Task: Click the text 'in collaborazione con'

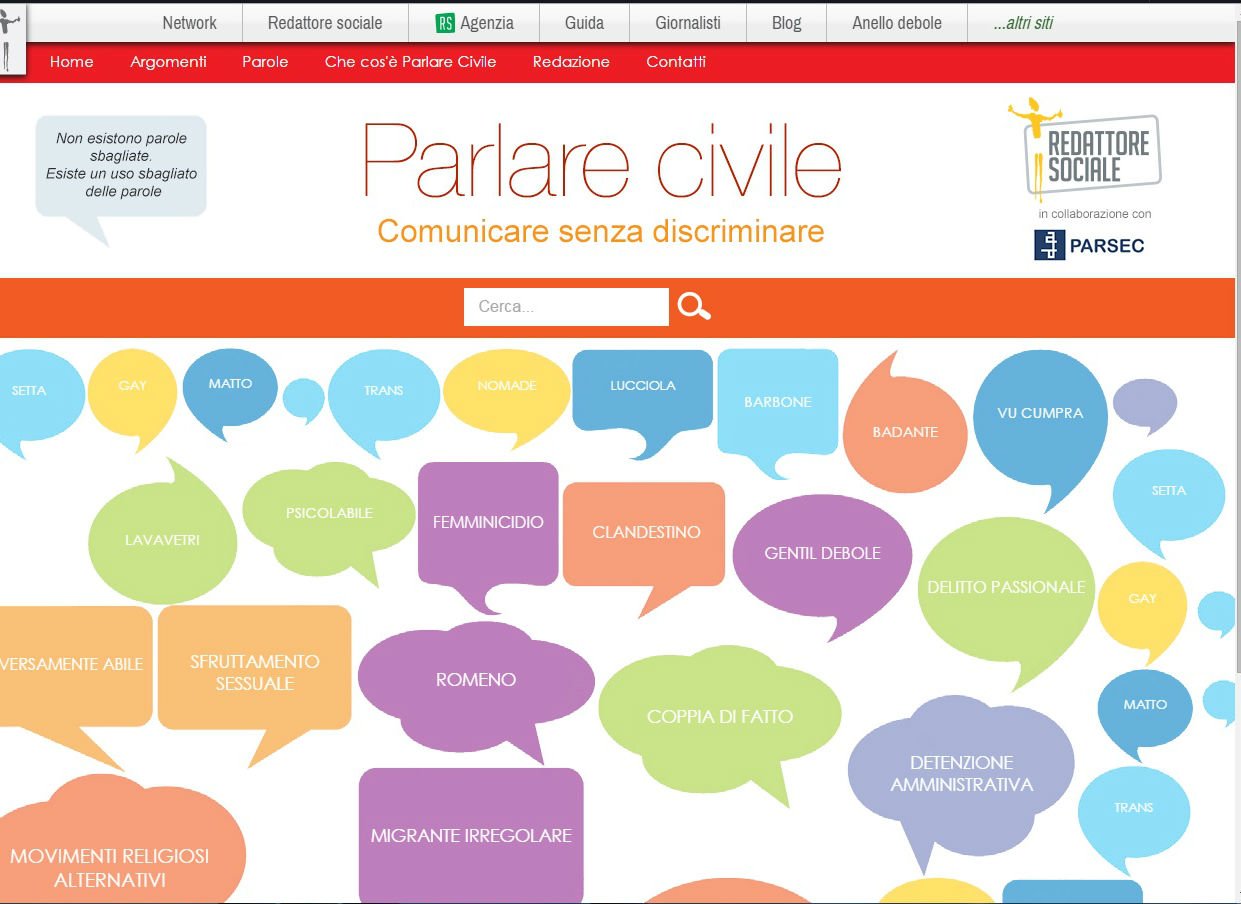Action: pyautogui.click(x=1094, y=214)
